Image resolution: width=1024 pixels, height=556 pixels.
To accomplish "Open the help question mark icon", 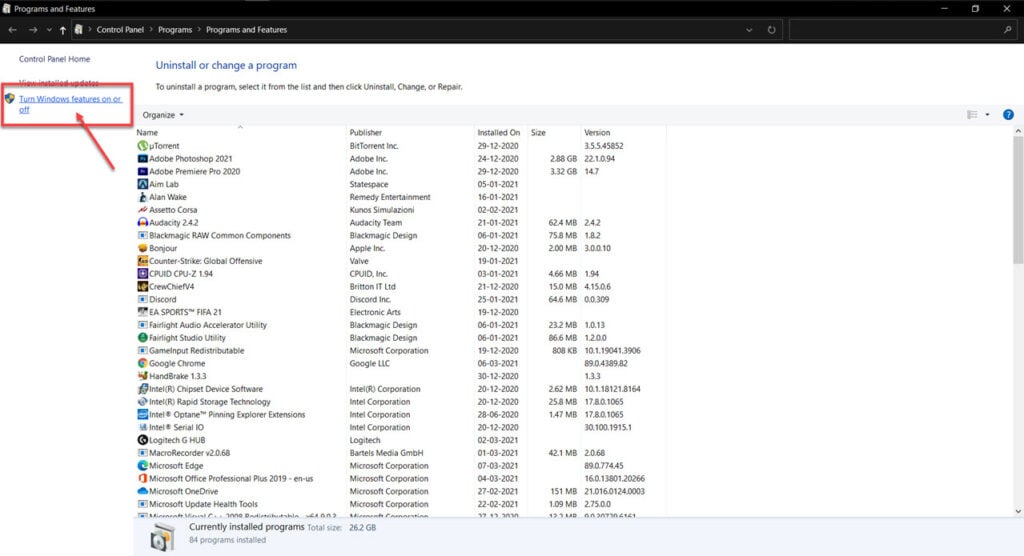I will [1008, 115].
